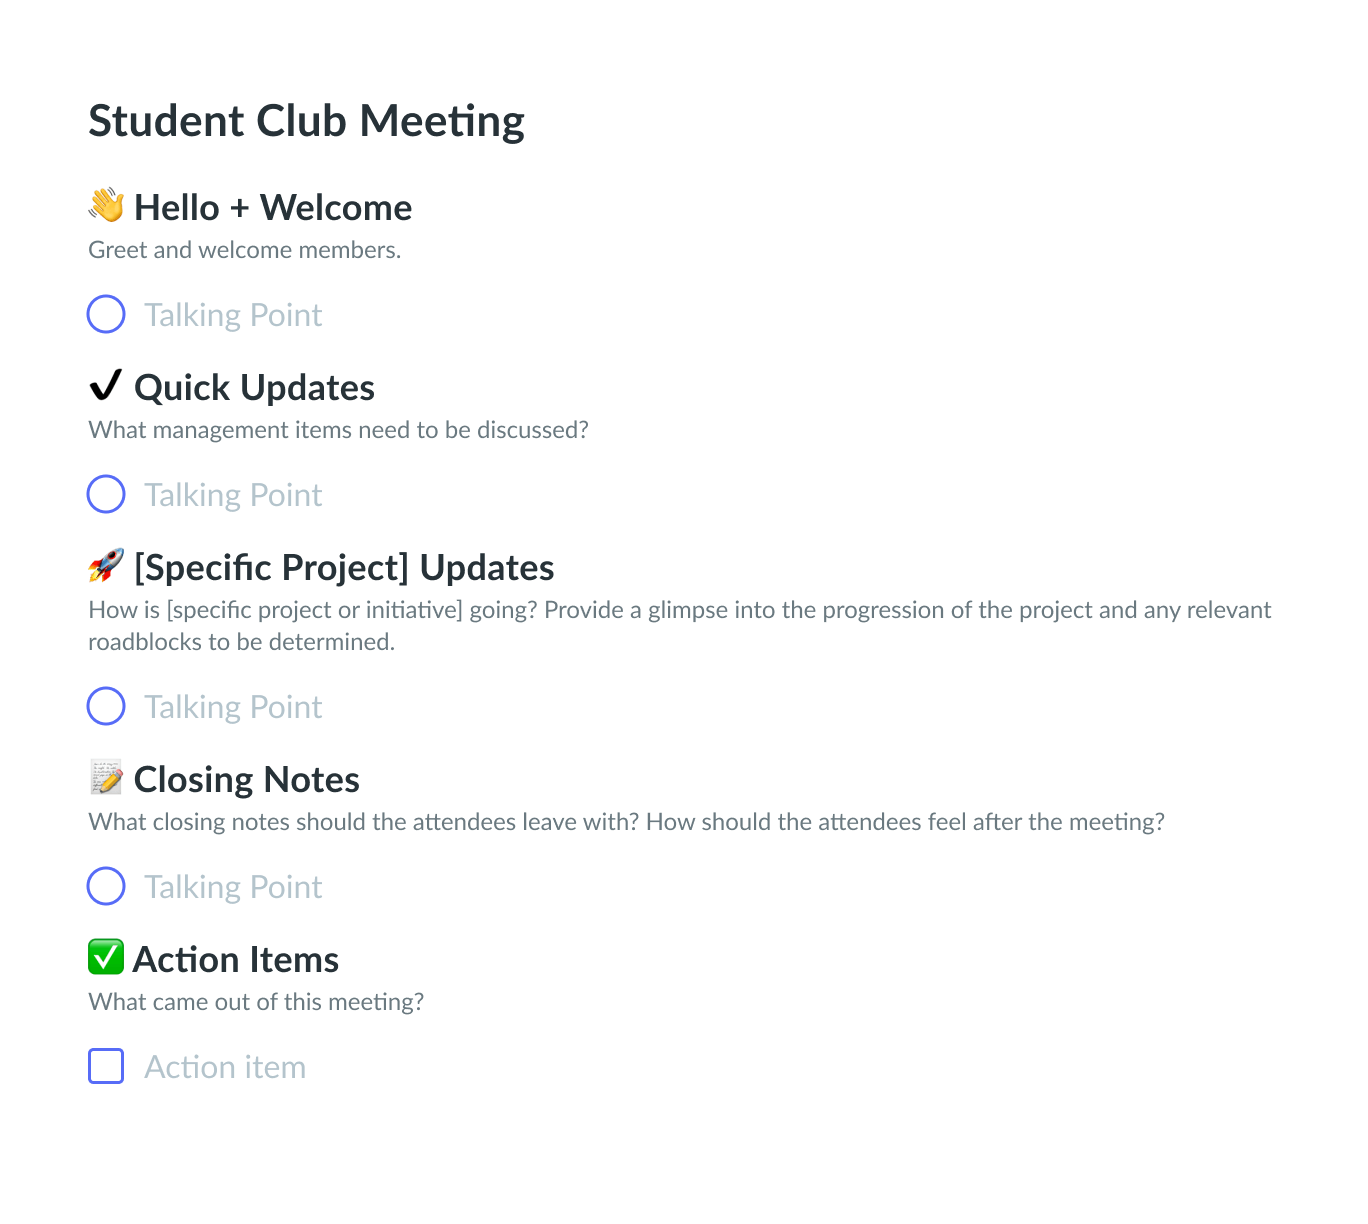Select the Talking Point circle under Quick Updates
The image size is (1368, 1224).
[x=105, y=494]
